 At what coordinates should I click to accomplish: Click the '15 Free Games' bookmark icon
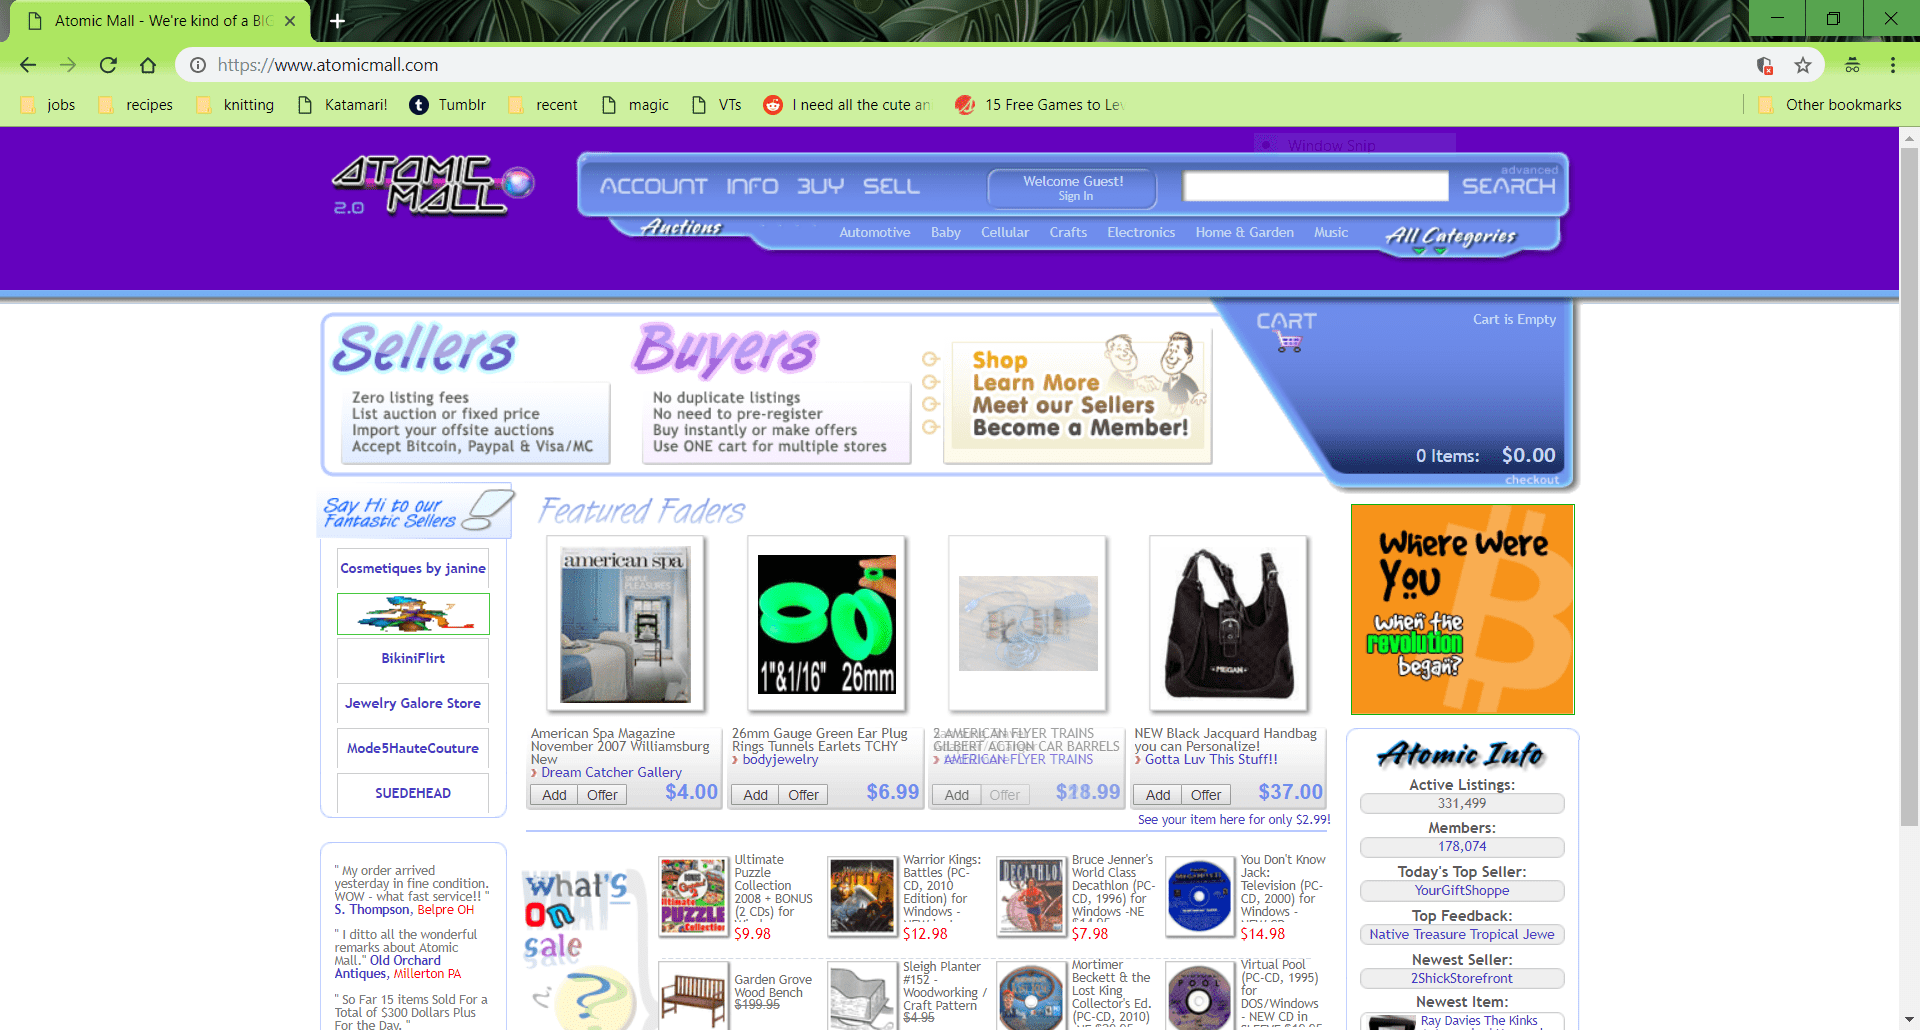point(965,104)
